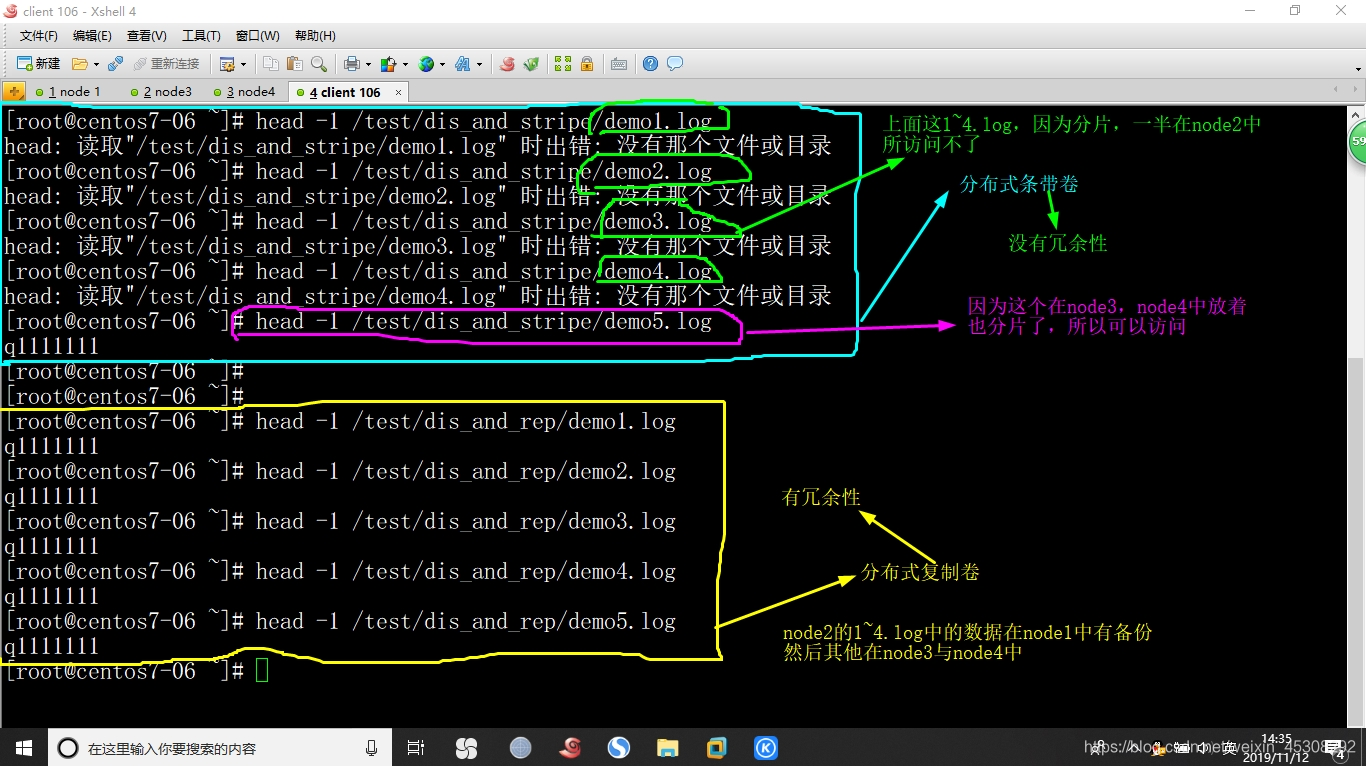
Task: Click the color scheme icon
Action: 389,63
